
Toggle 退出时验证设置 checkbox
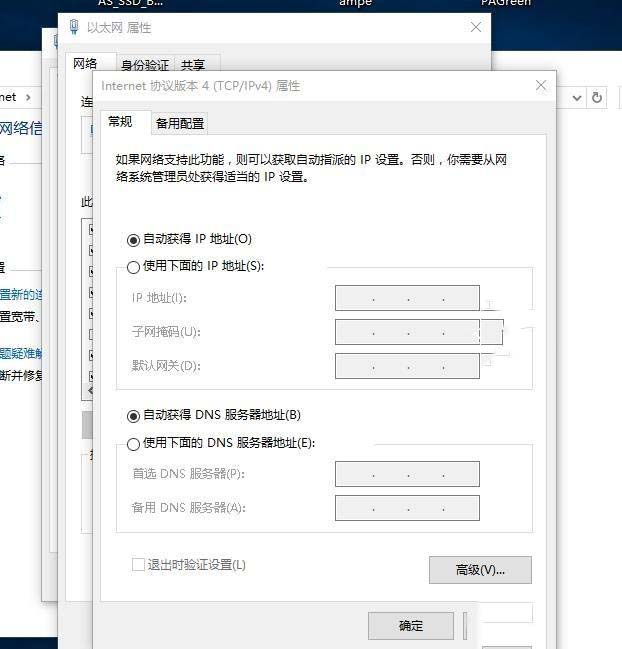click(x=138, y=565)
